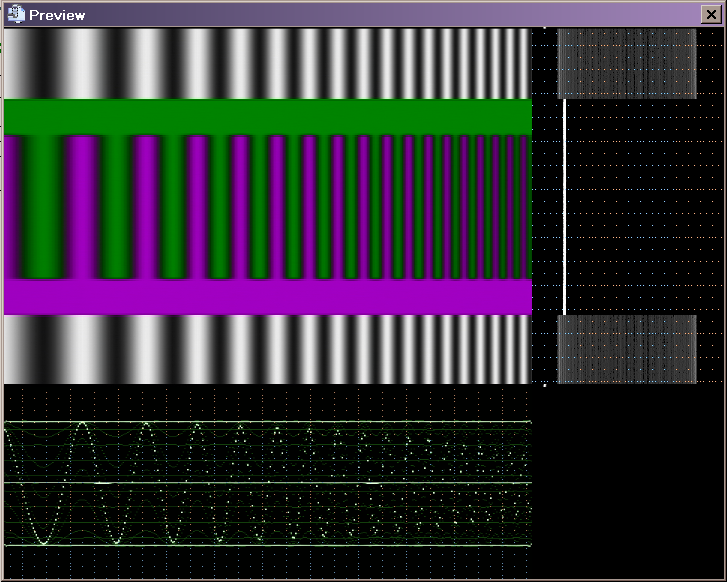Viewport: 727px width, 582px height.
Task: Click the solid green color band
Action: coord(268,117)
